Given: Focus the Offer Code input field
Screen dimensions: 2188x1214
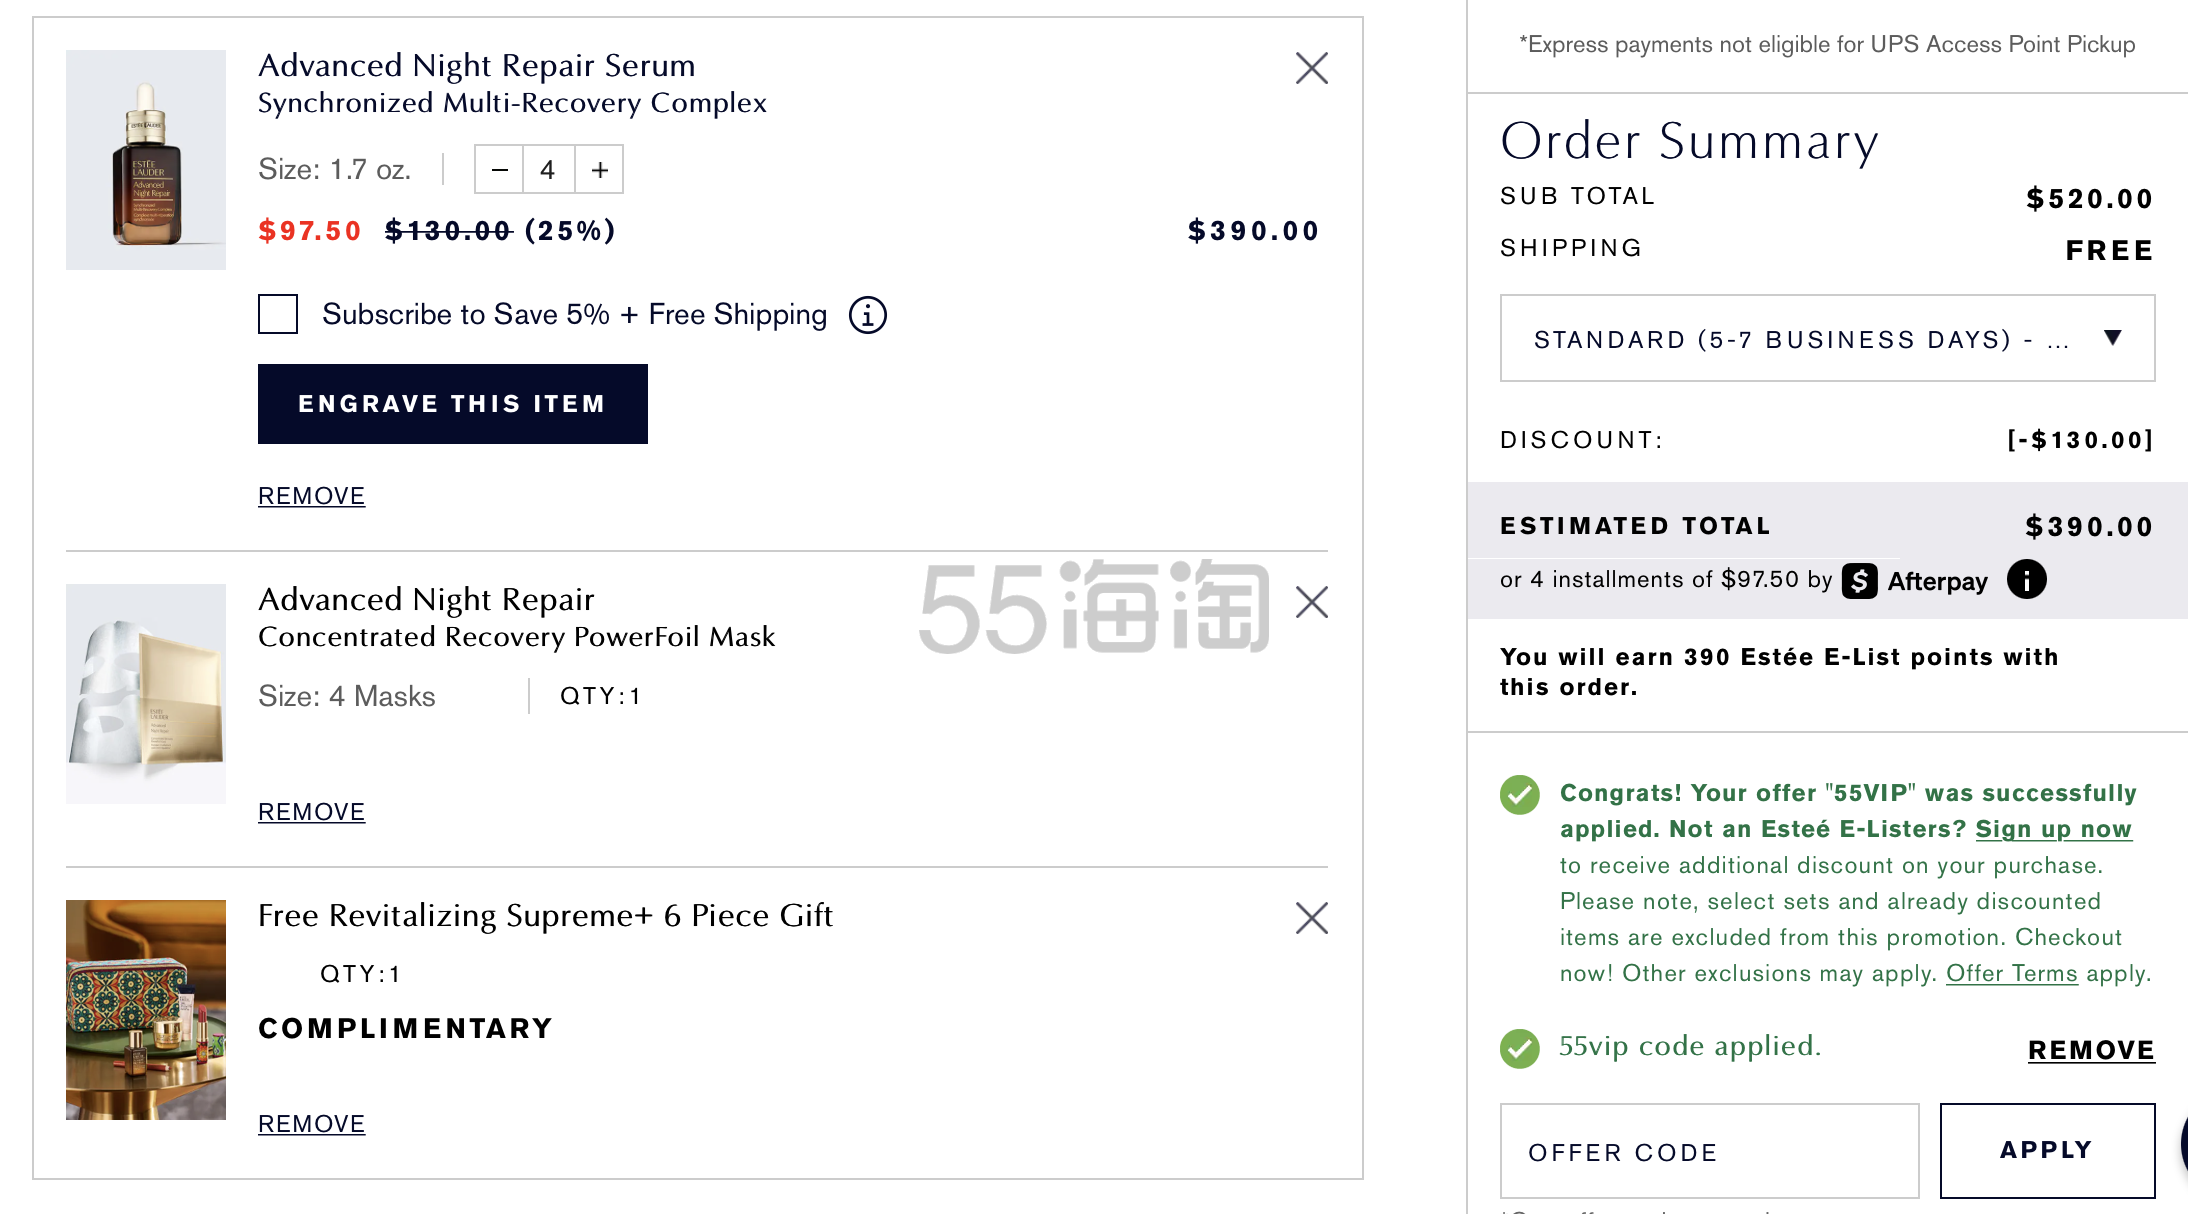Looking at the screenshot, I should click(1709, 1152).
